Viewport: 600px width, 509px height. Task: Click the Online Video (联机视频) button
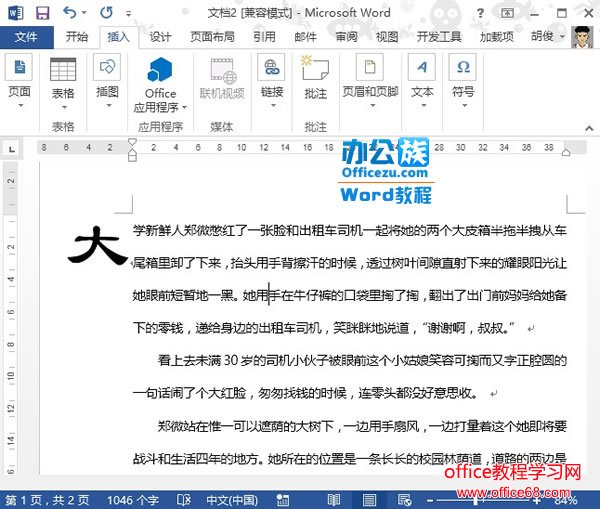(x=222, y=79)
